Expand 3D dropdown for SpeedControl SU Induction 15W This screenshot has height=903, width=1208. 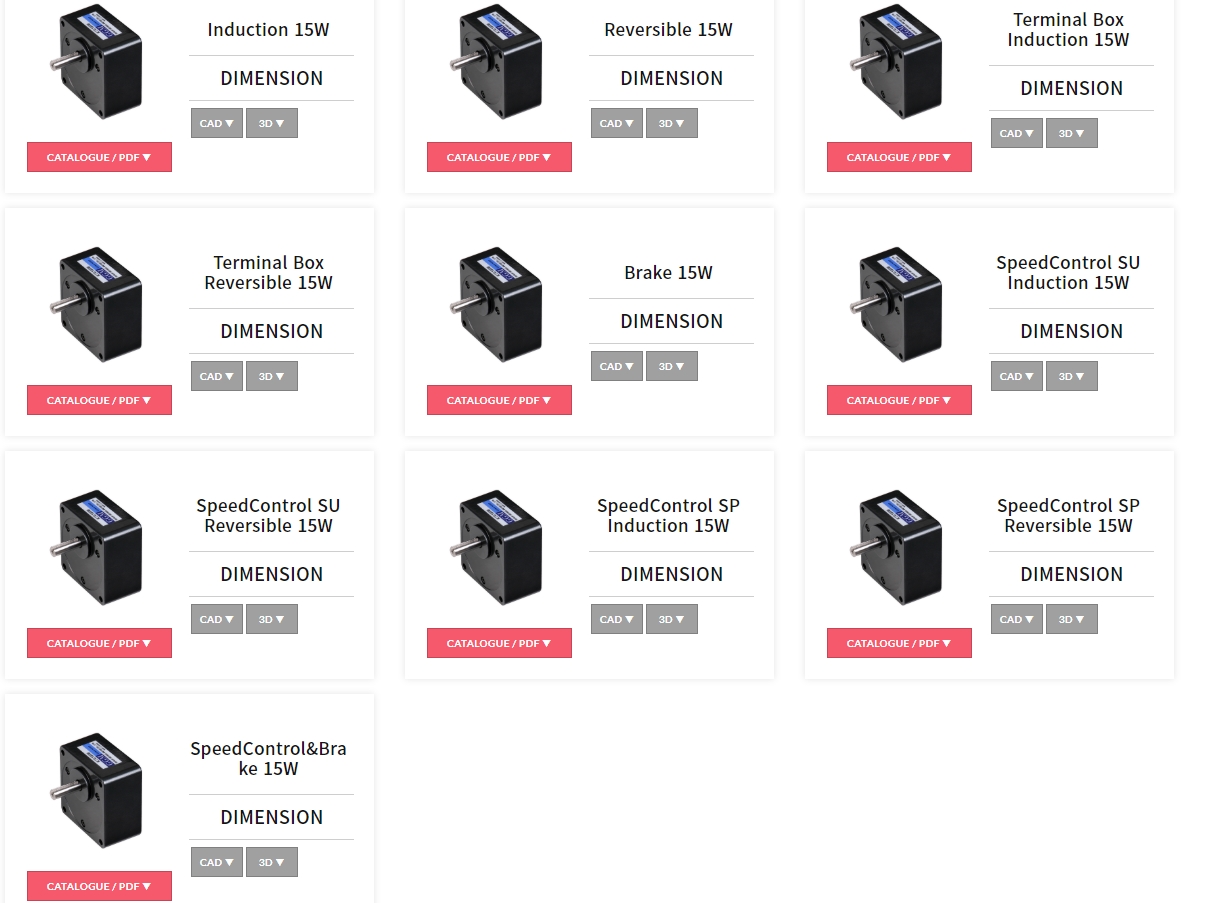click(x=1071, y=376)
